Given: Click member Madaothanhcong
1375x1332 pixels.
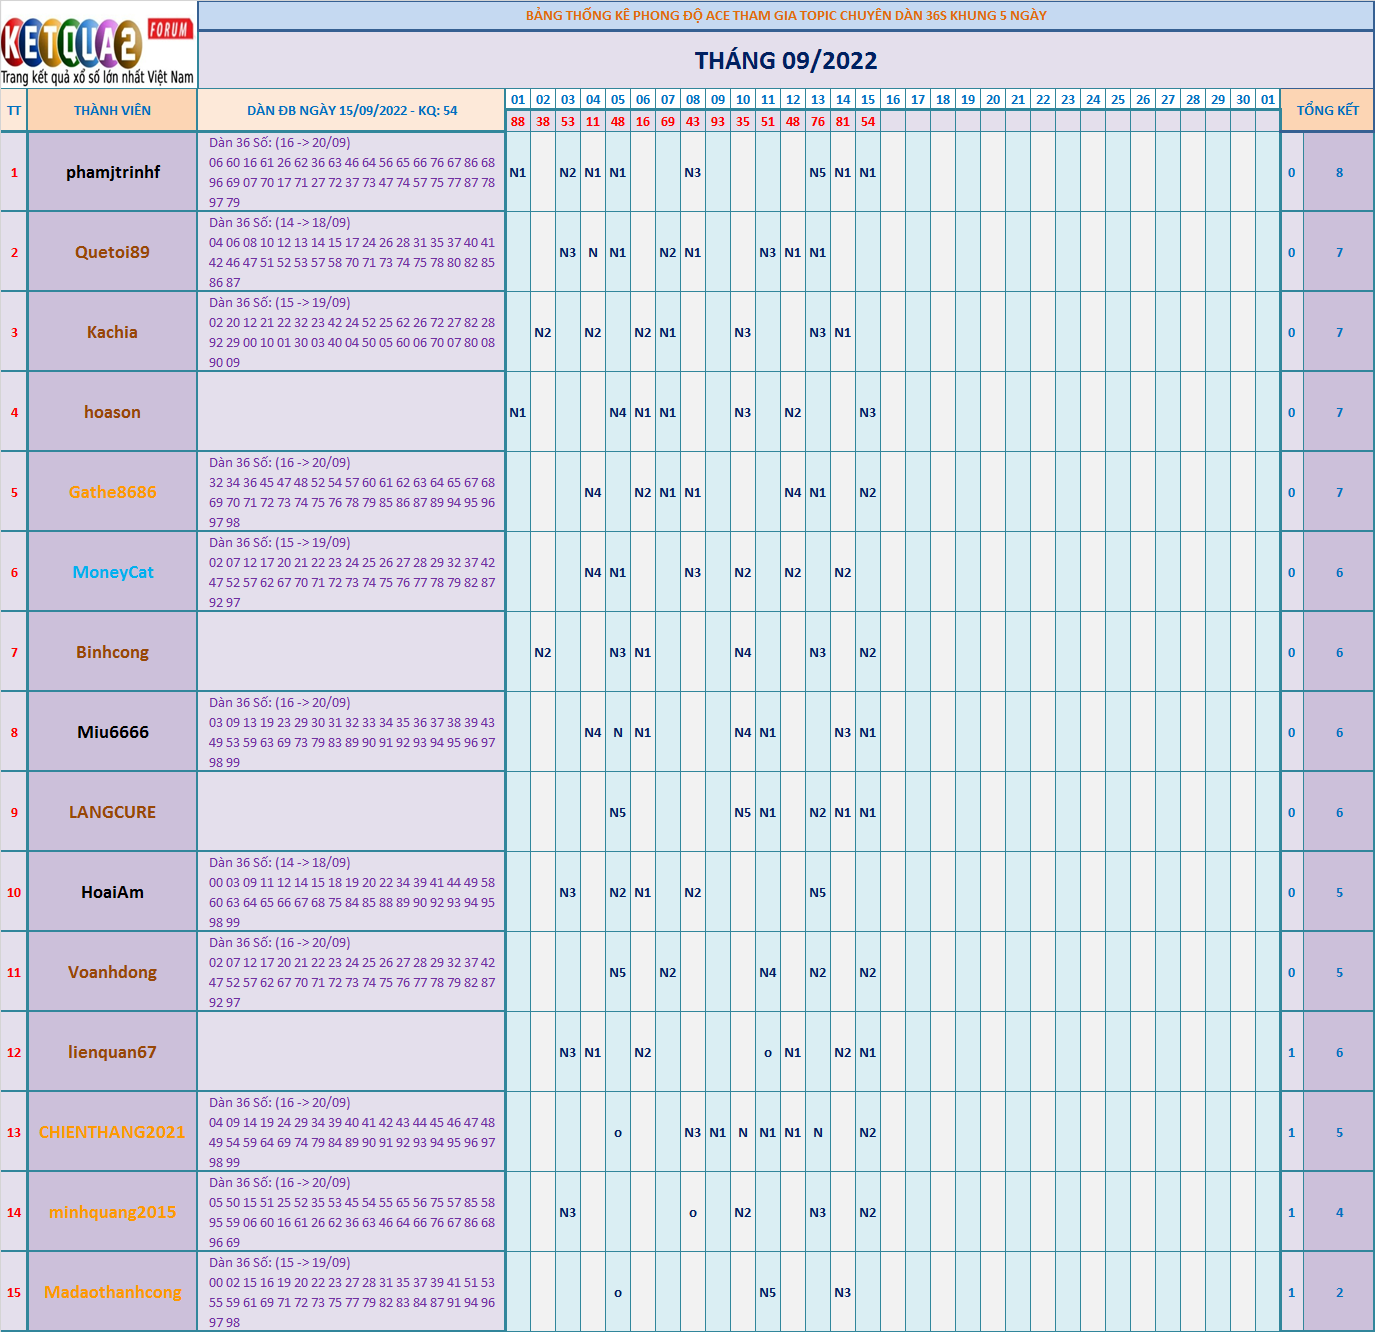Looking at the screenshot, I should [112, 1292].
